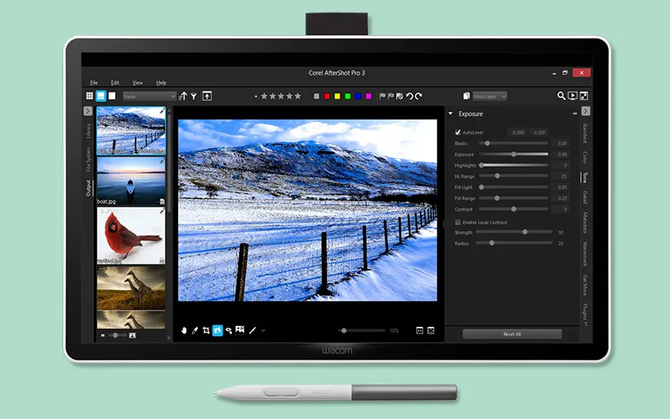Toggle the AutoLevel checkbox
This screenshot has width=670, height=419.
[x=458, y=132]
